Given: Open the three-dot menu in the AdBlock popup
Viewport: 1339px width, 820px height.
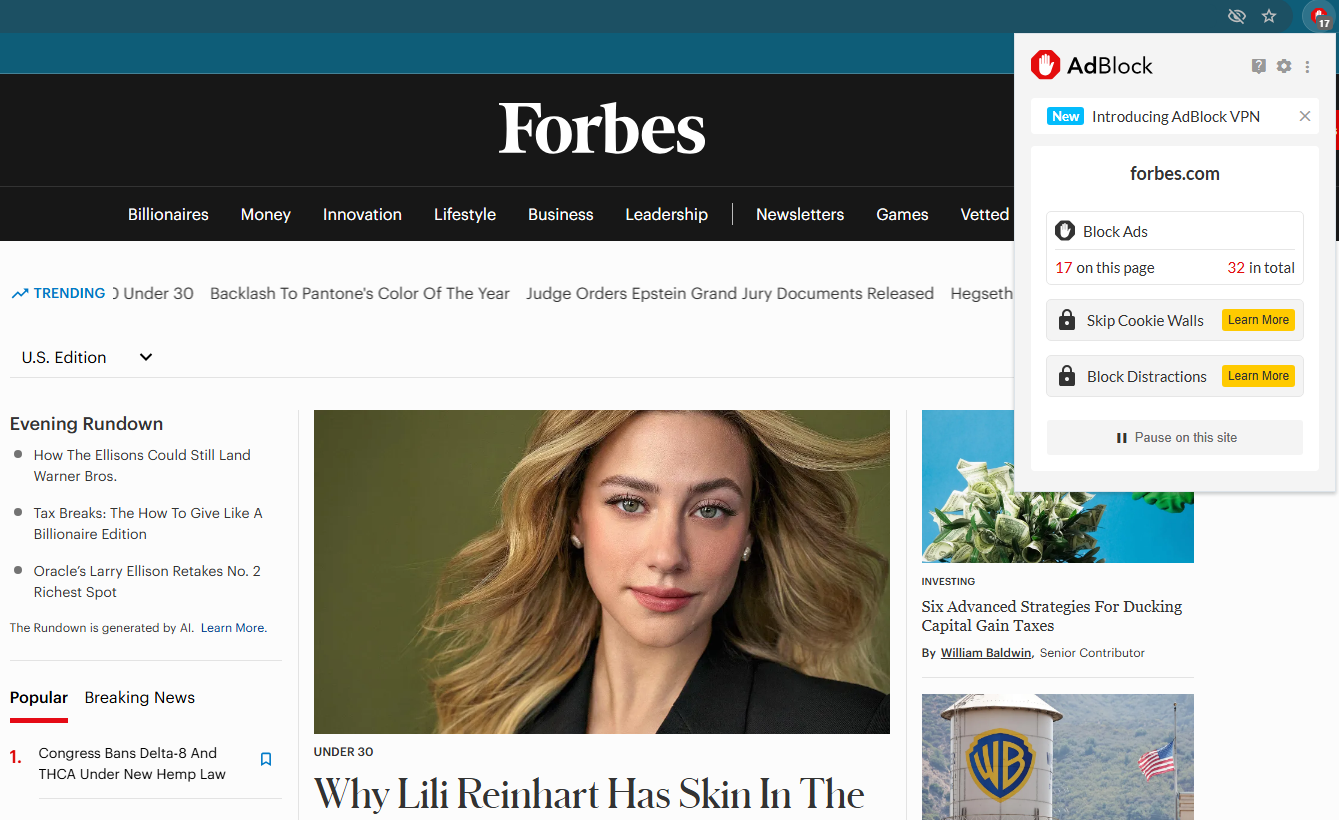Looking at the screenshot, I should coord(1307,66).
